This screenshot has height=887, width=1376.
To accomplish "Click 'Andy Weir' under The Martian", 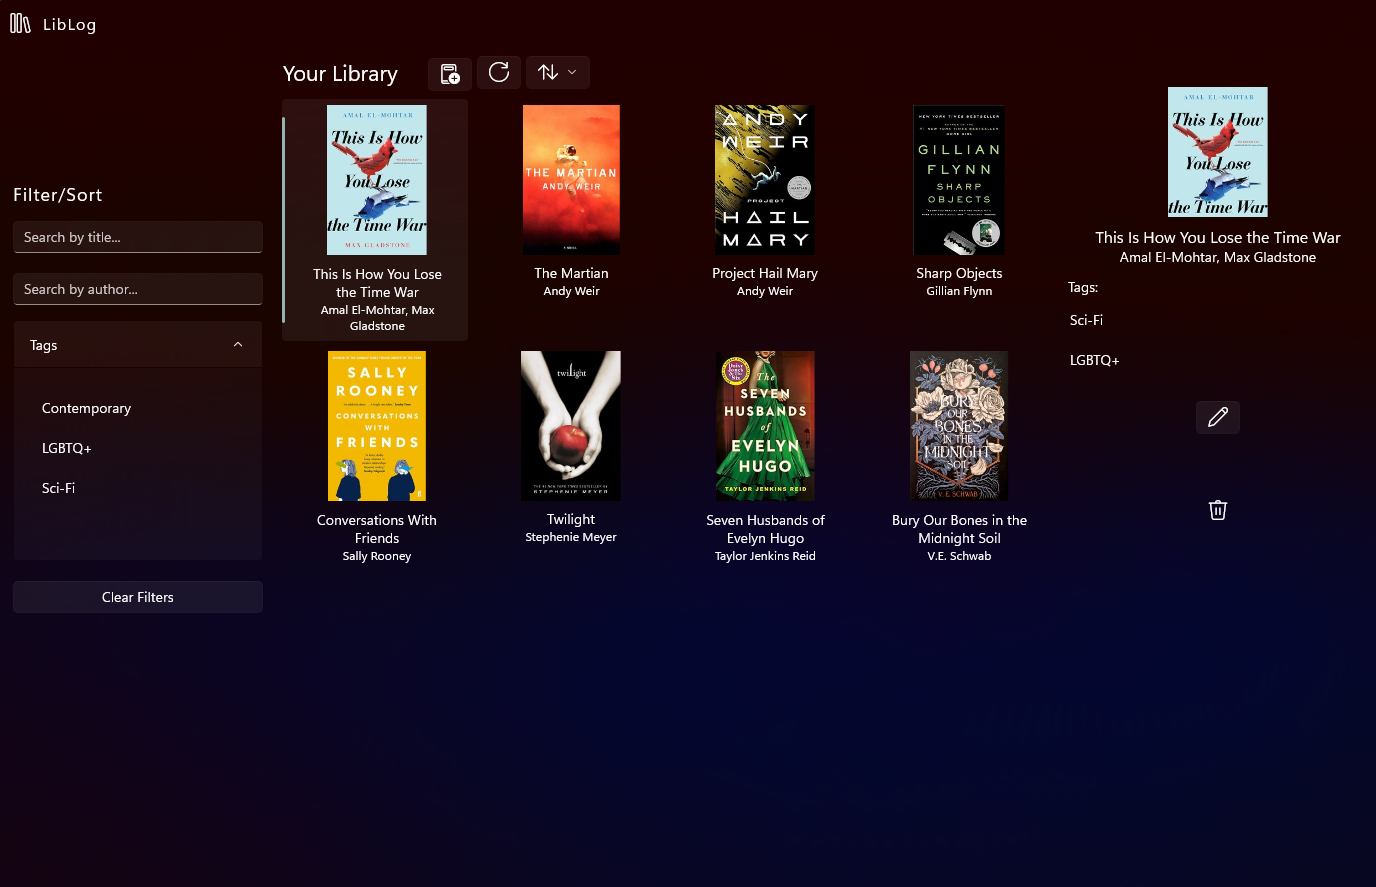I will [571, 291].
